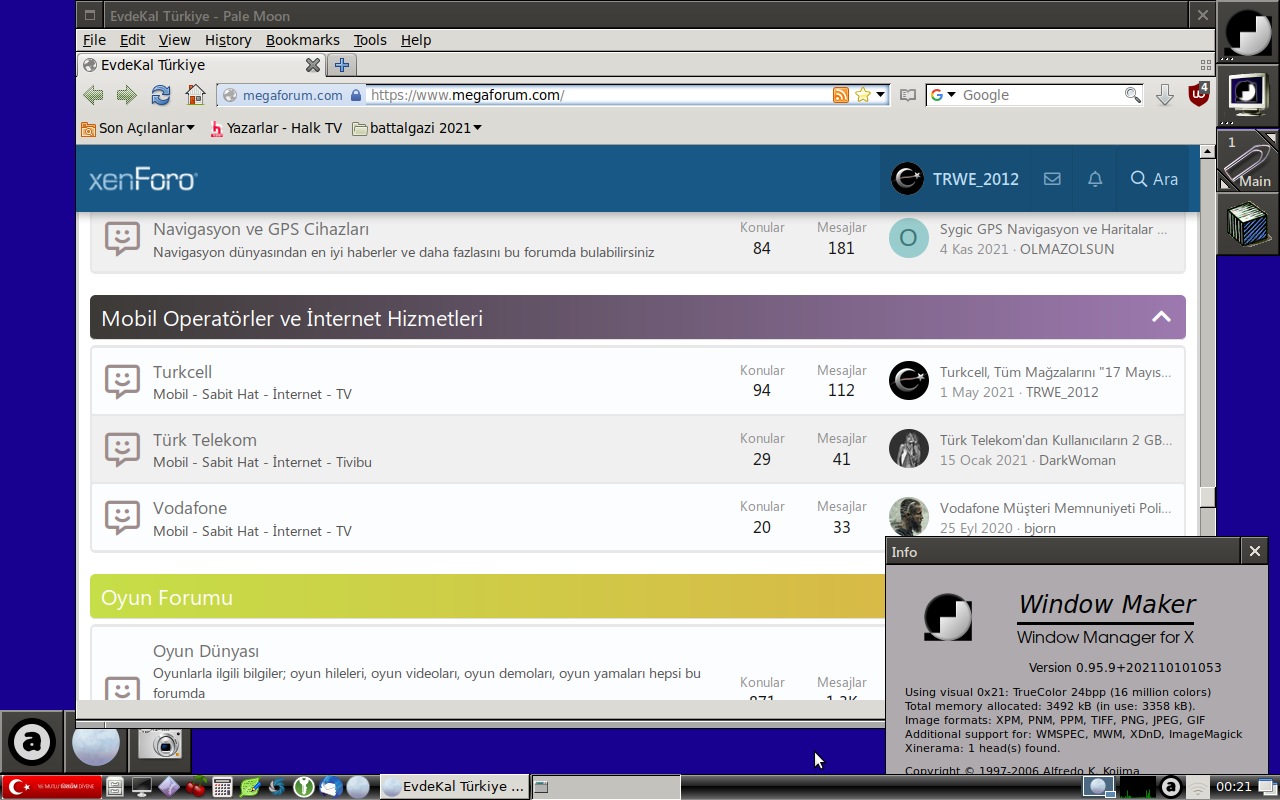This screenshot has width=1280, height=800.
Task: Open the Main clip icon in dock
Action: click(x=1247, y=161)
